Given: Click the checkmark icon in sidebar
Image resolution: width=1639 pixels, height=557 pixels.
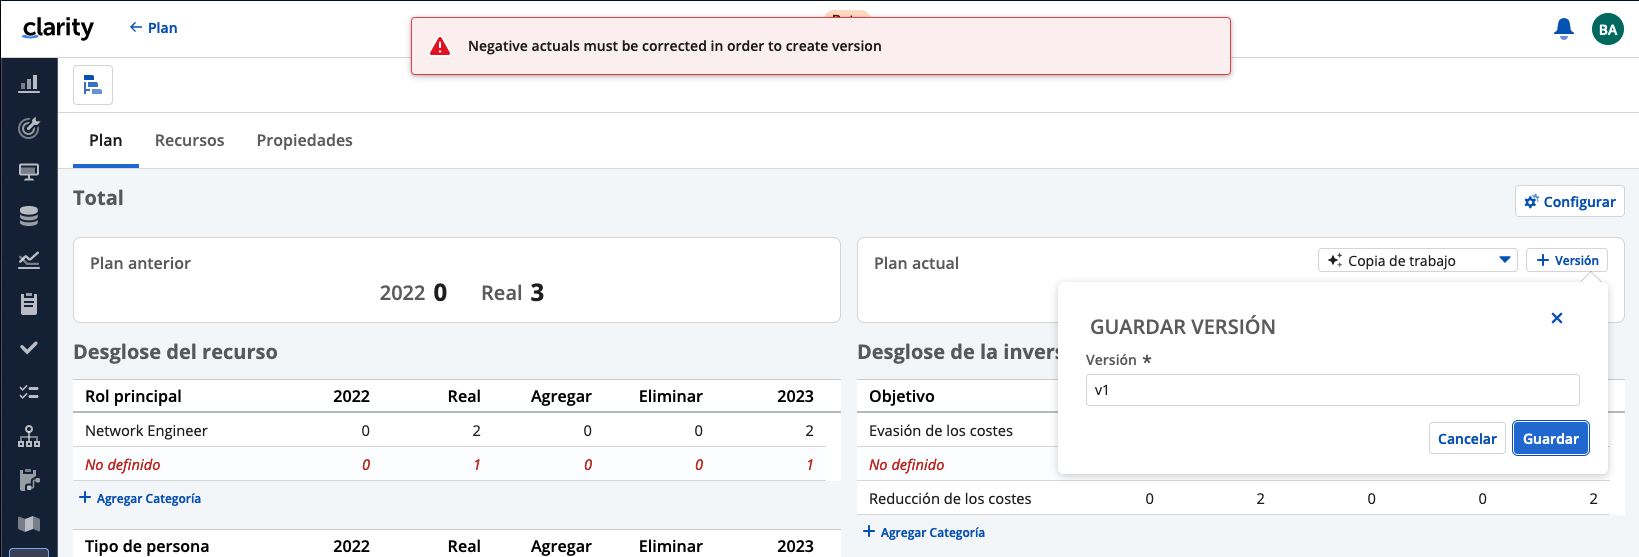Looking at the screenshot, I should pyautogui.click(x=29, y=348).
